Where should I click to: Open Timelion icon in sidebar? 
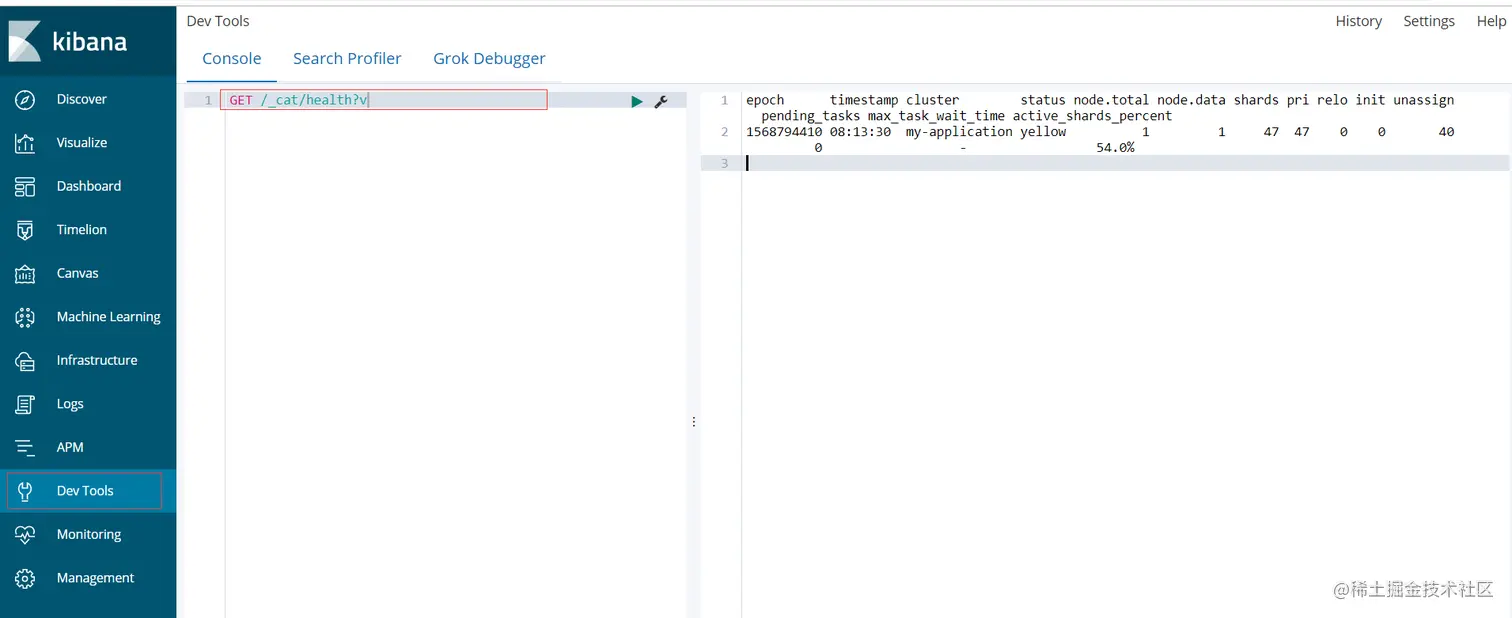tap(25, 230)
